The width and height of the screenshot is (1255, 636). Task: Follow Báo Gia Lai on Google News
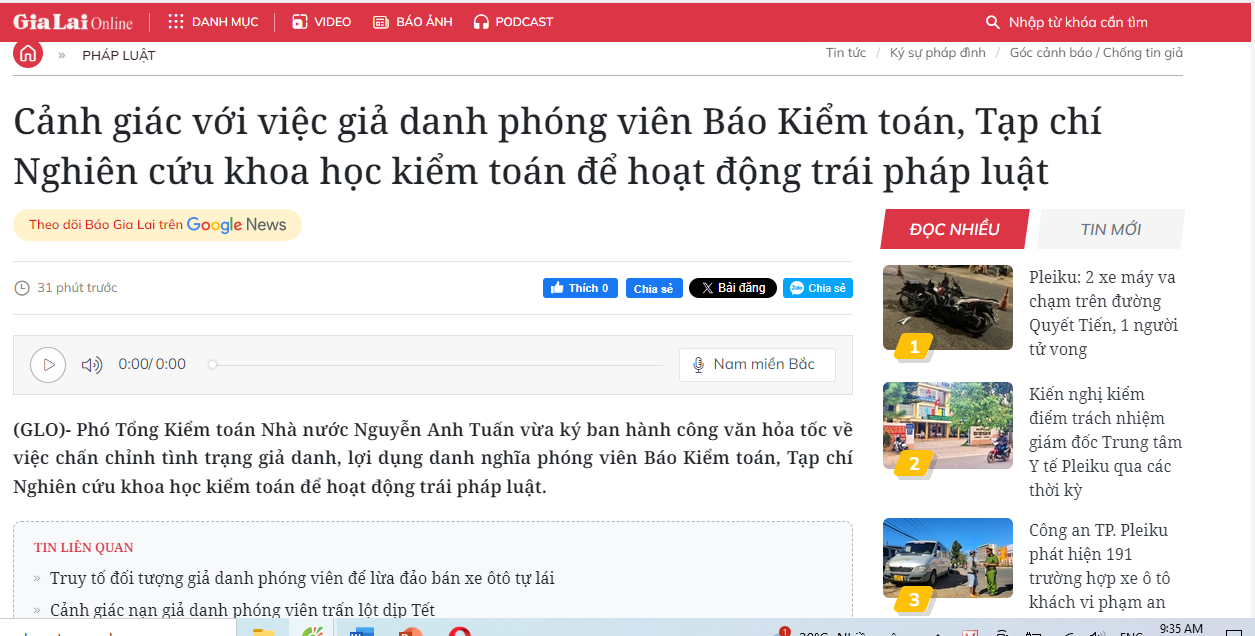[157, 225]
